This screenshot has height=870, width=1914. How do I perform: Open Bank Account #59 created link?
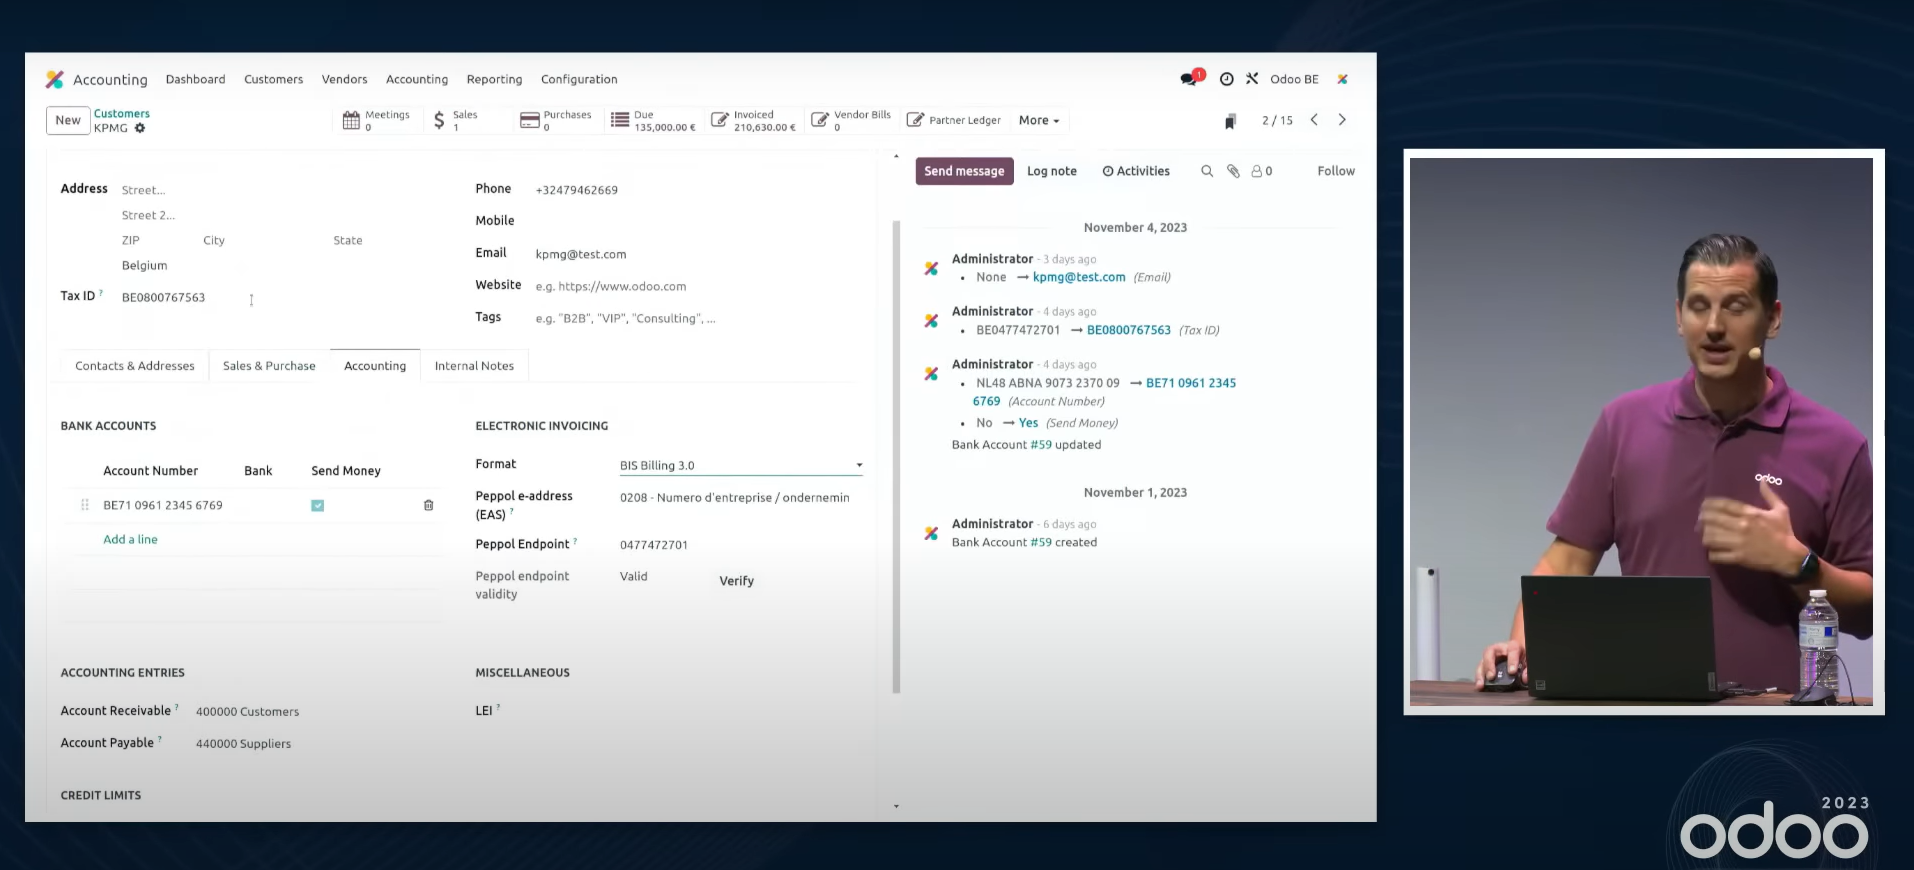(x=1041, y=542)
